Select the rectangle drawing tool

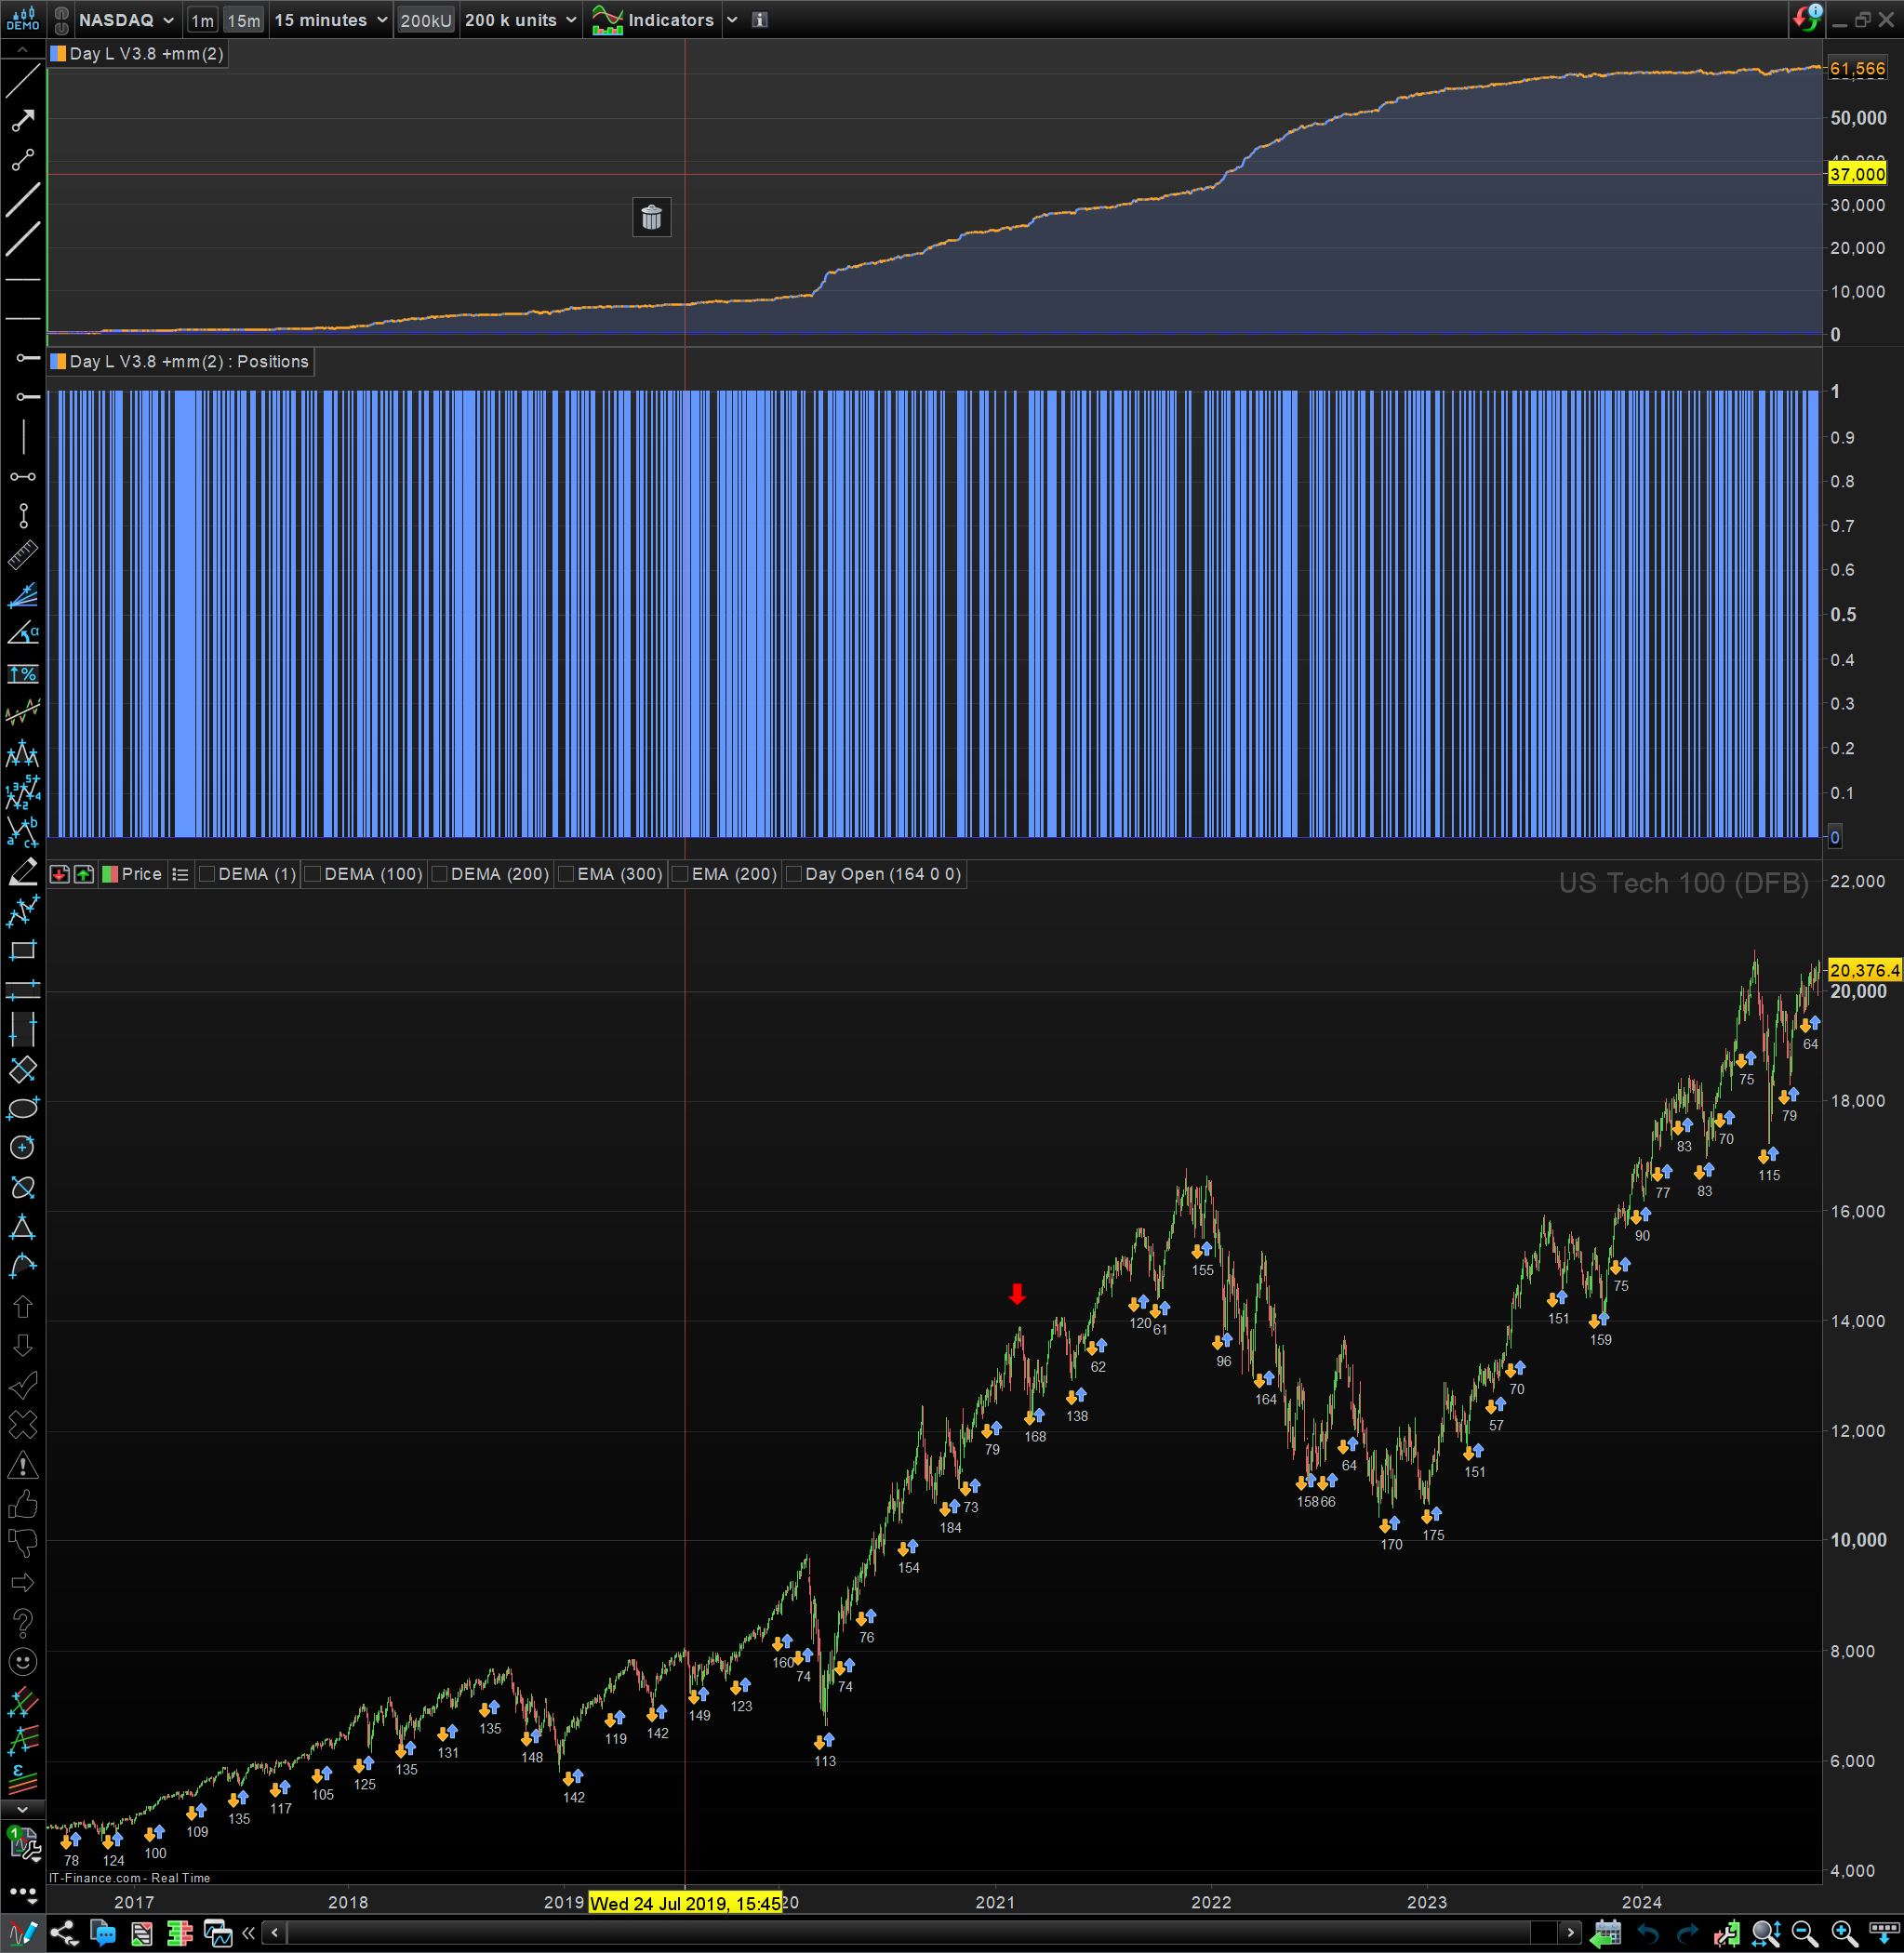(x=22, y=950)
